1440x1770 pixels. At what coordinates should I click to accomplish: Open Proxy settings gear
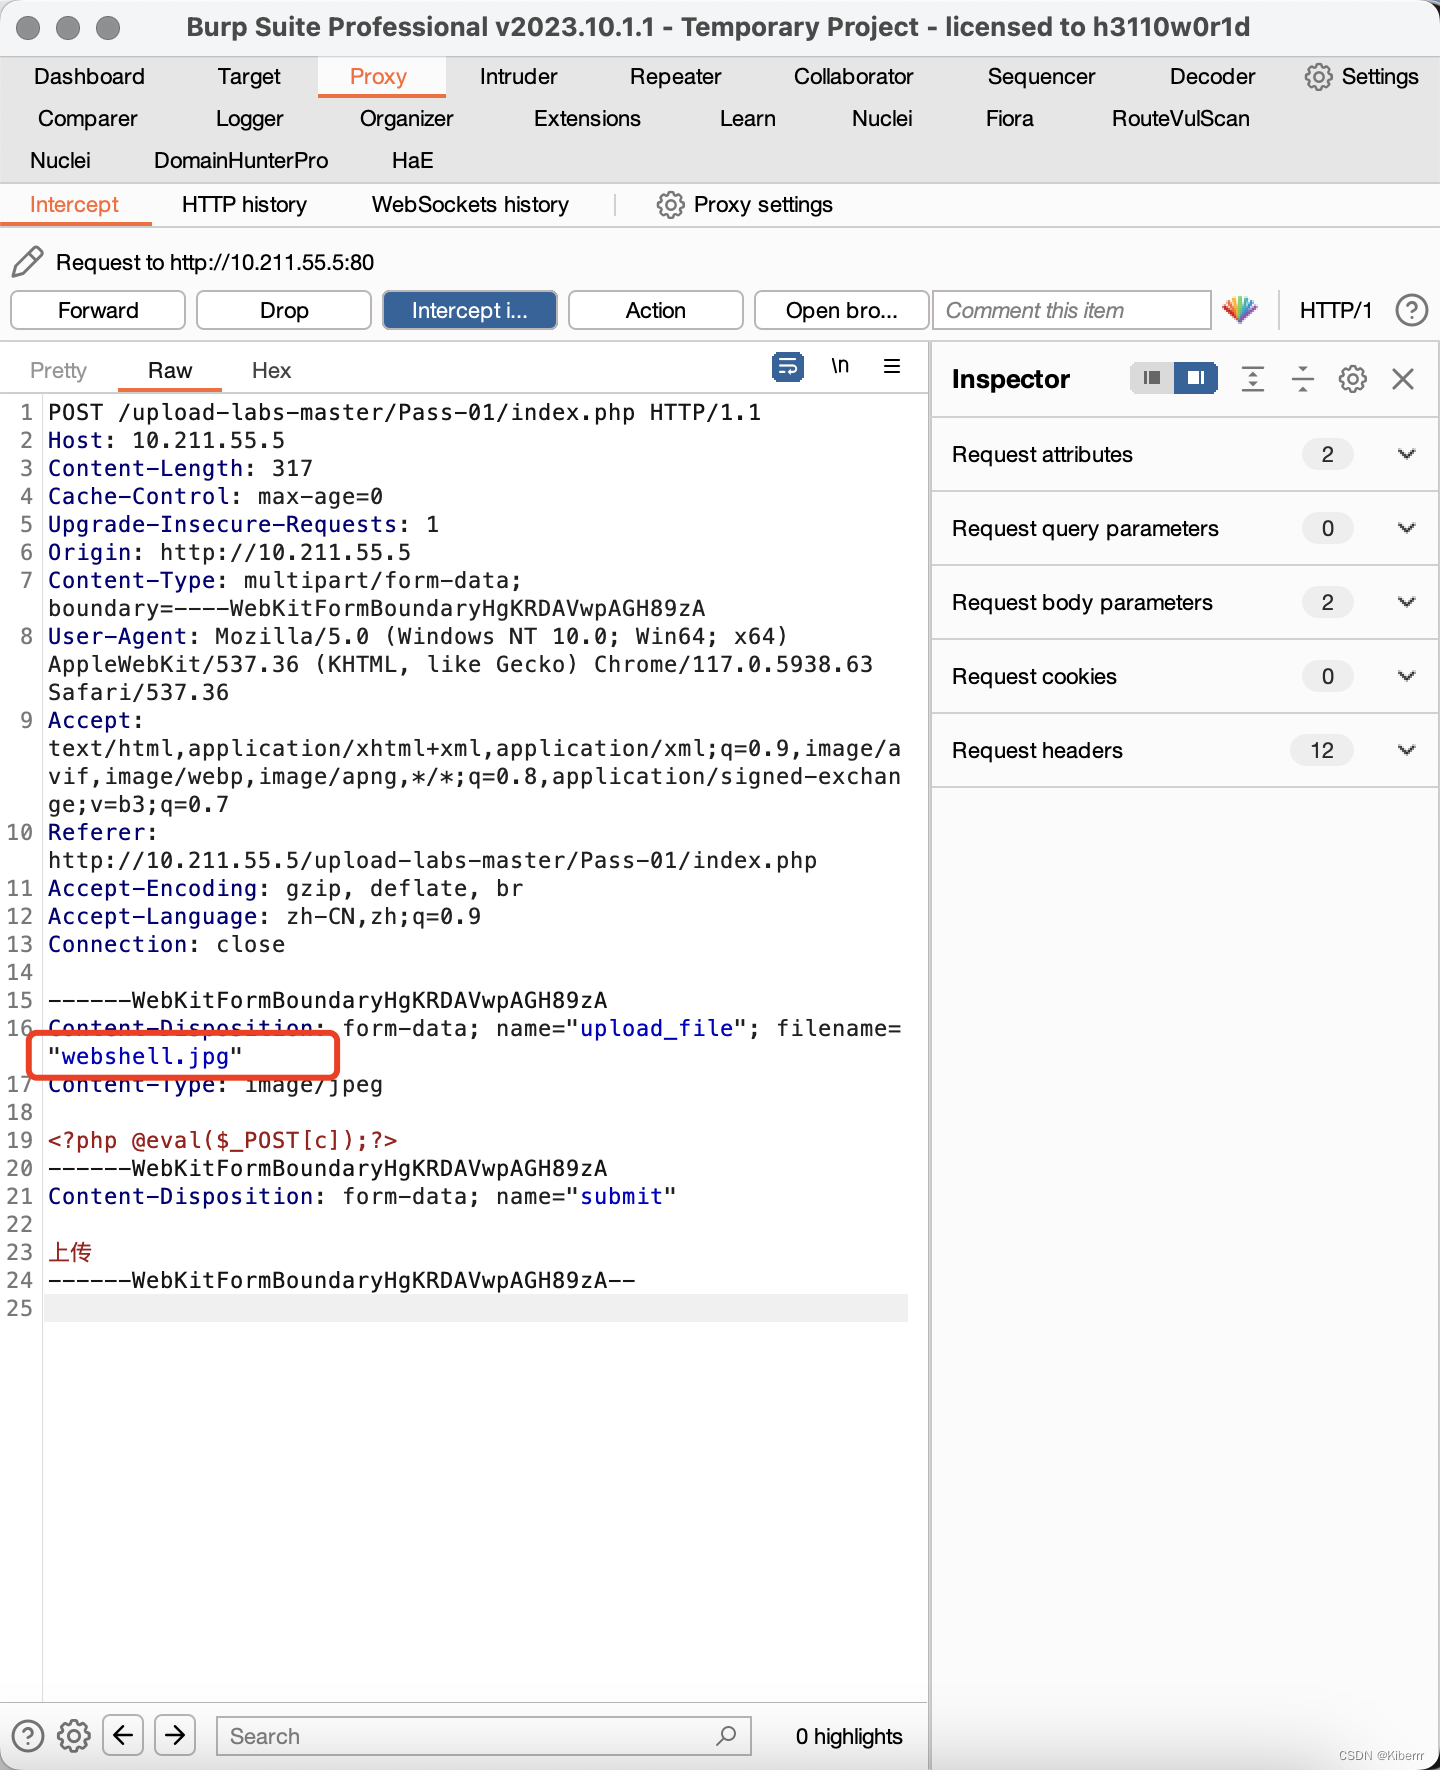pos(670,205)
